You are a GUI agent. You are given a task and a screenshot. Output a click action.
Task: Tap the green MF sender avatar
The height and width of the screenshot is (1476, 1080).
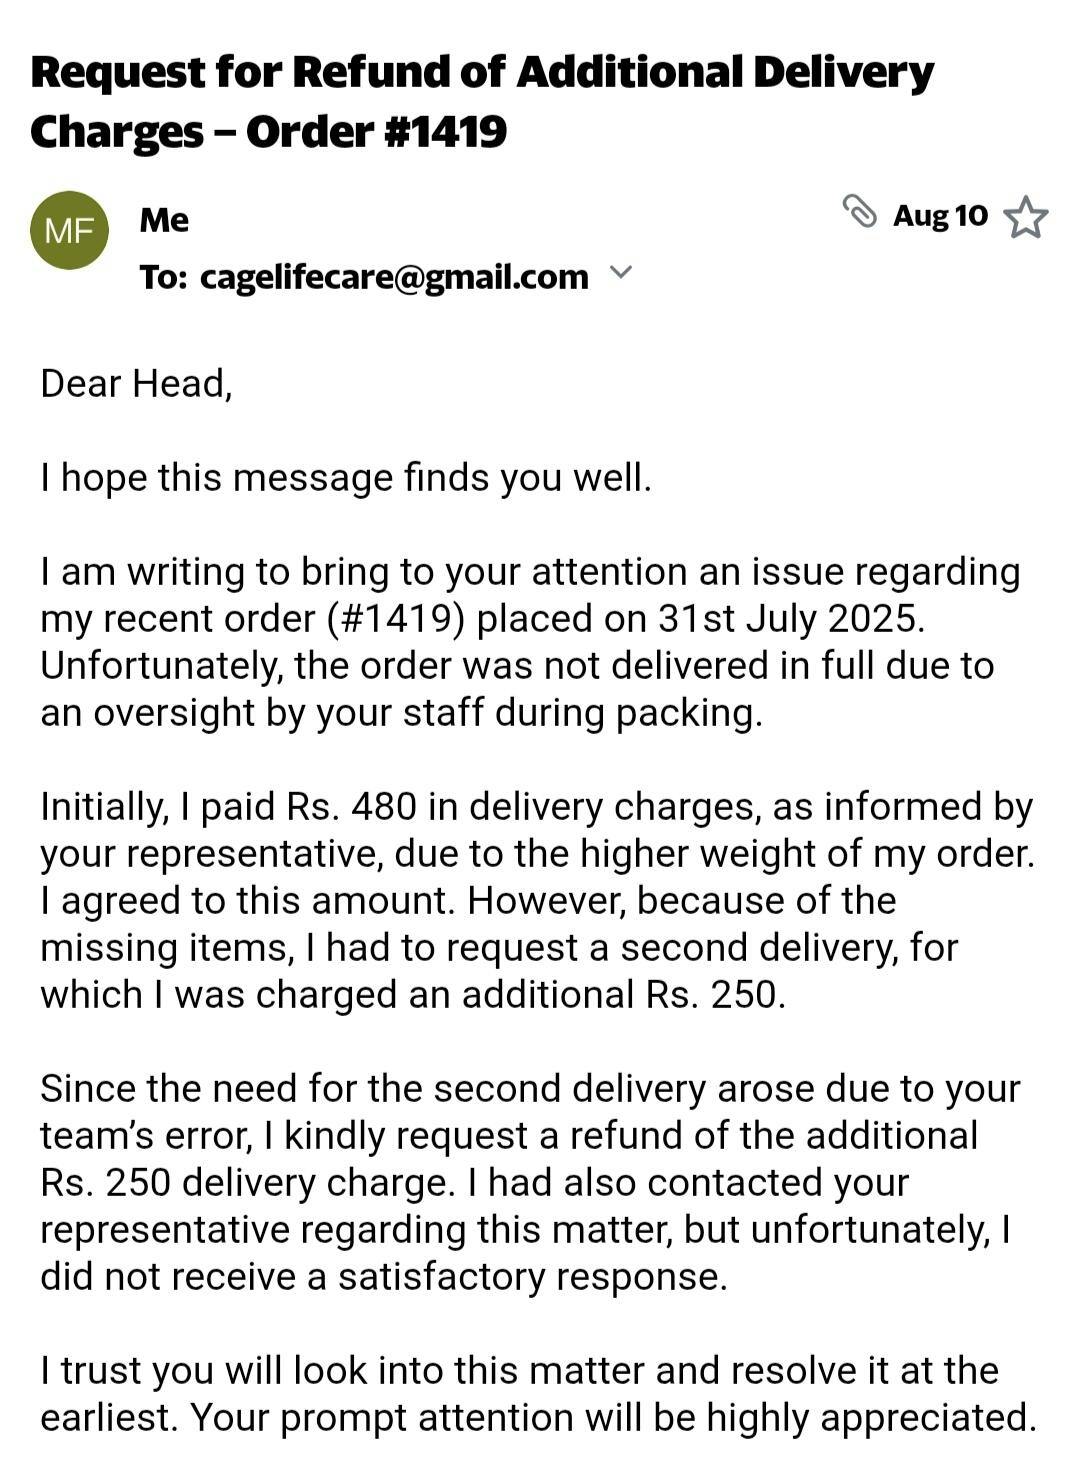pos(69,230)
